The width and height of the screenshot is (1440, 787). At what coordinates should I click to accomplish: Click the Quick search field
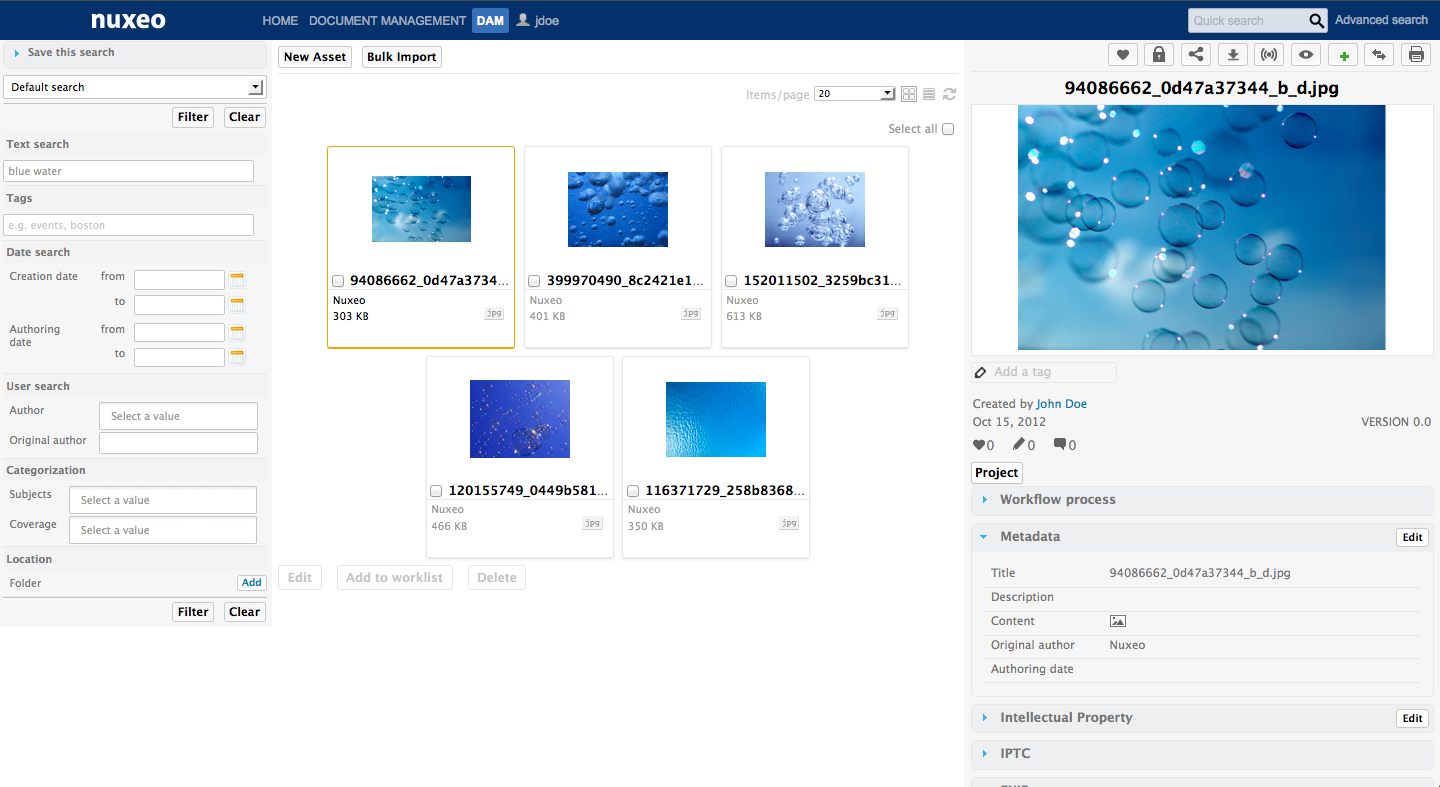pos(1248,20)
